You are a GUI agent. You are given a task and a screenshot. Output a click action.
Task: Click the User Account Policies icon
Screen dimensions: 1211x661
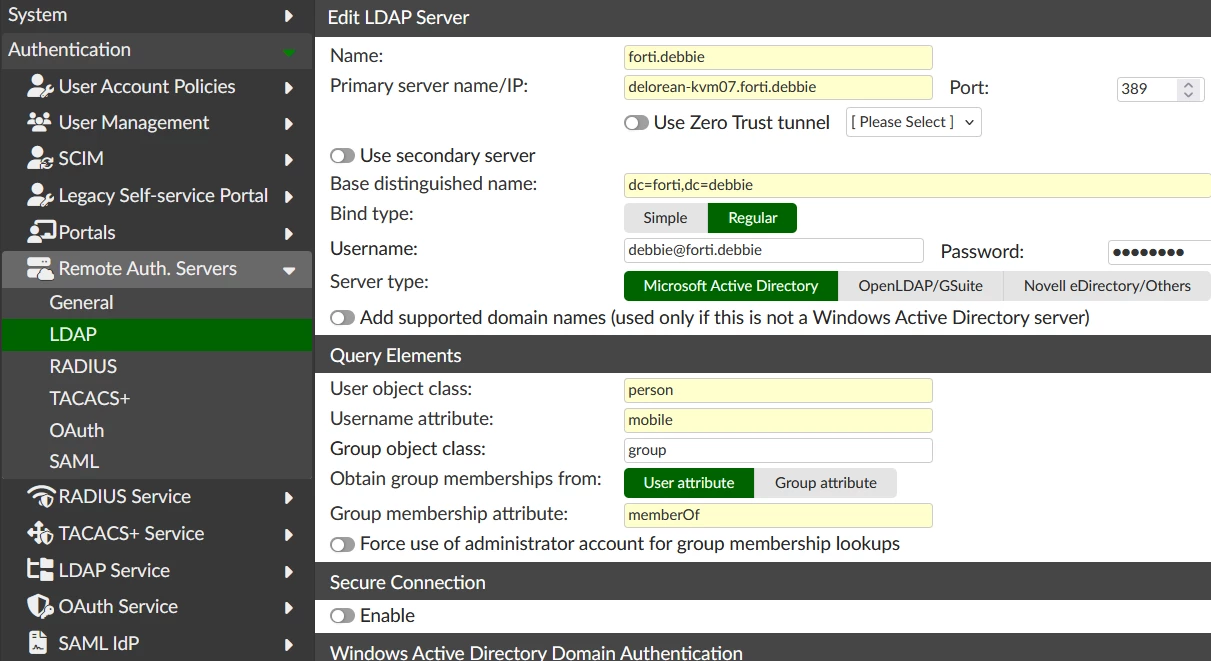[x=40, y=86]
